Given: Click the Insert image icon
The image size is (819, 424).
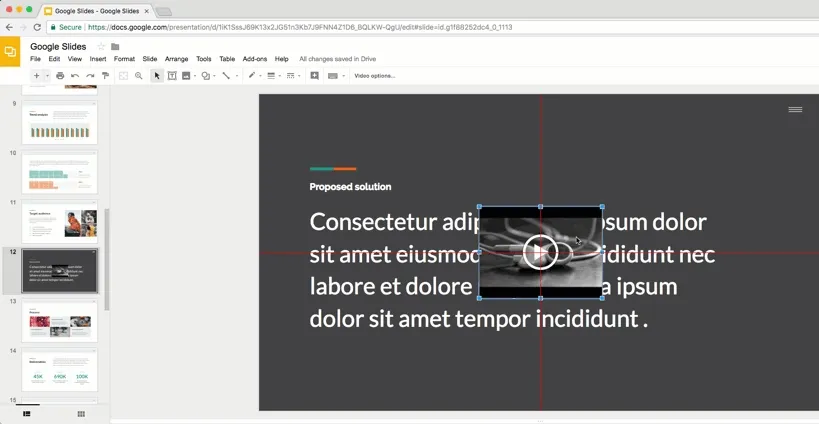Looking at the screenshot, I should [186, 76].
